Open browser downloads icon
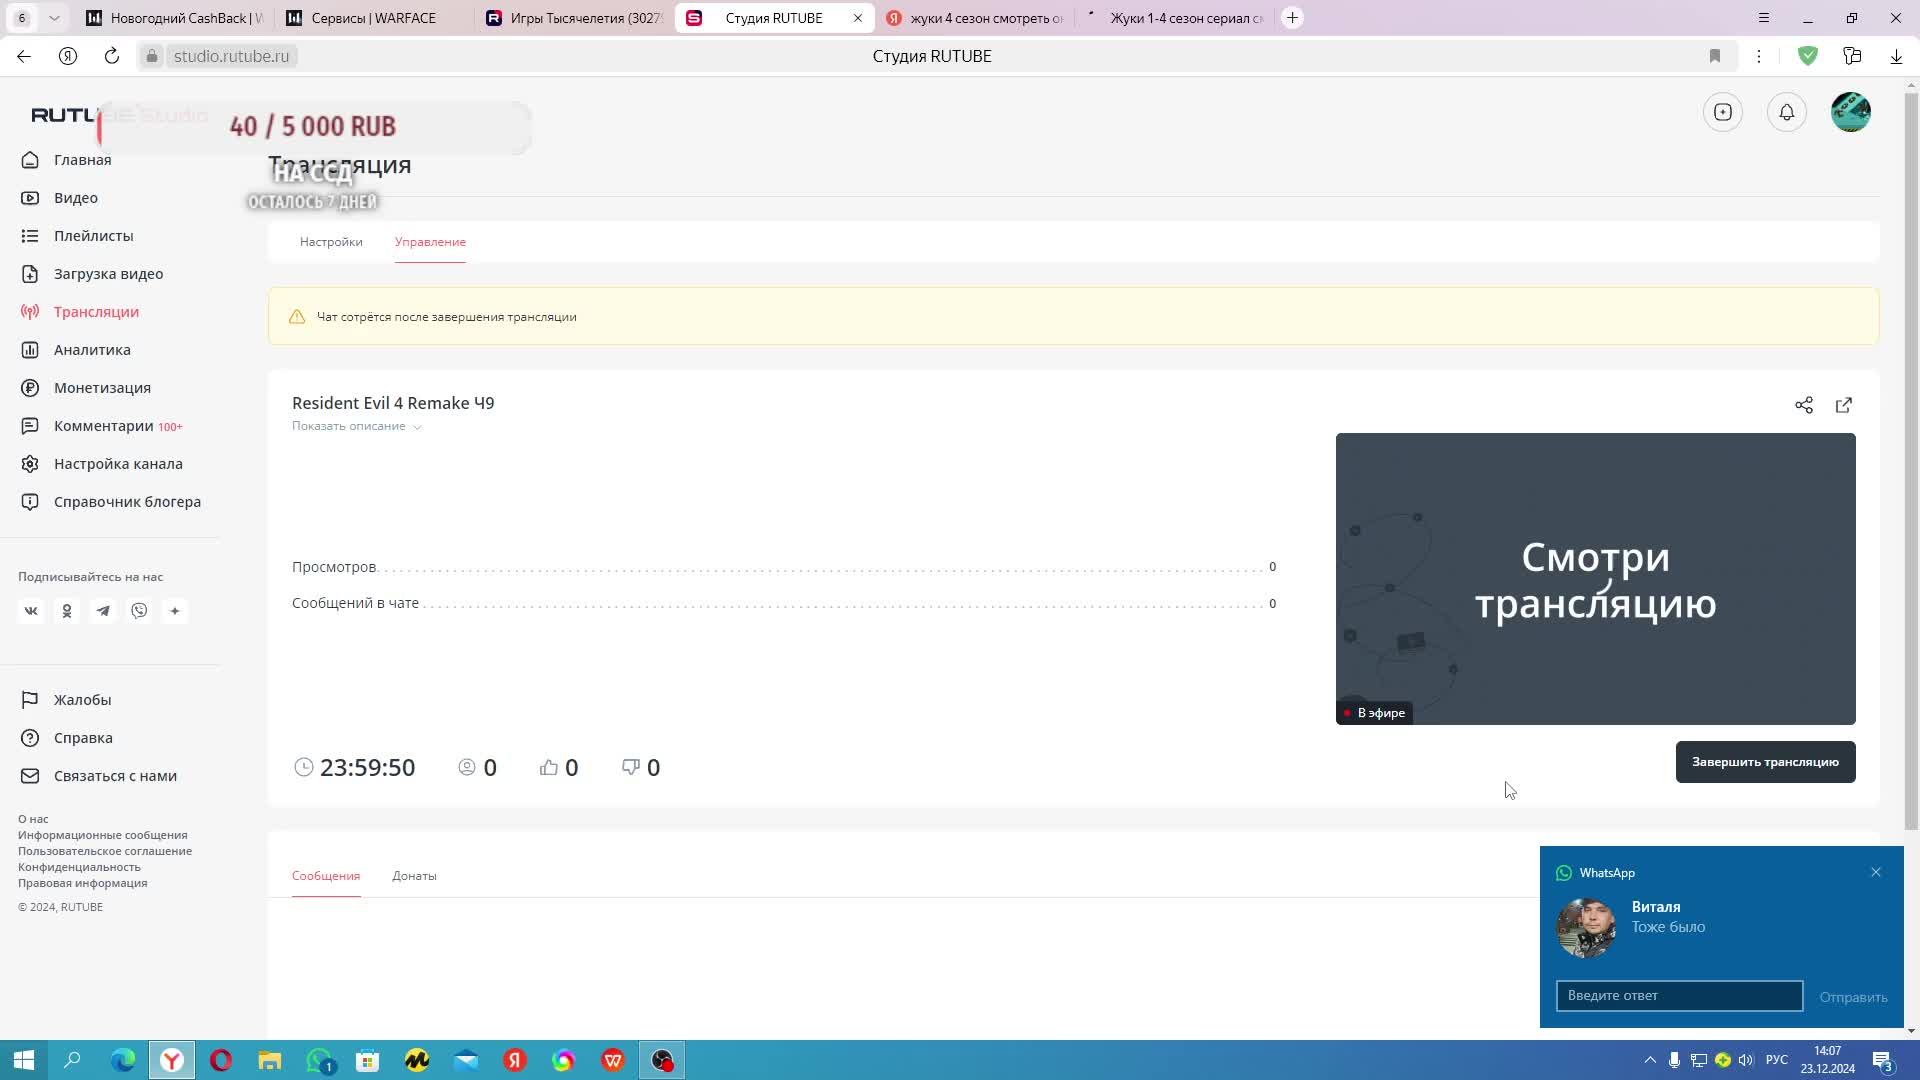 1896,56
